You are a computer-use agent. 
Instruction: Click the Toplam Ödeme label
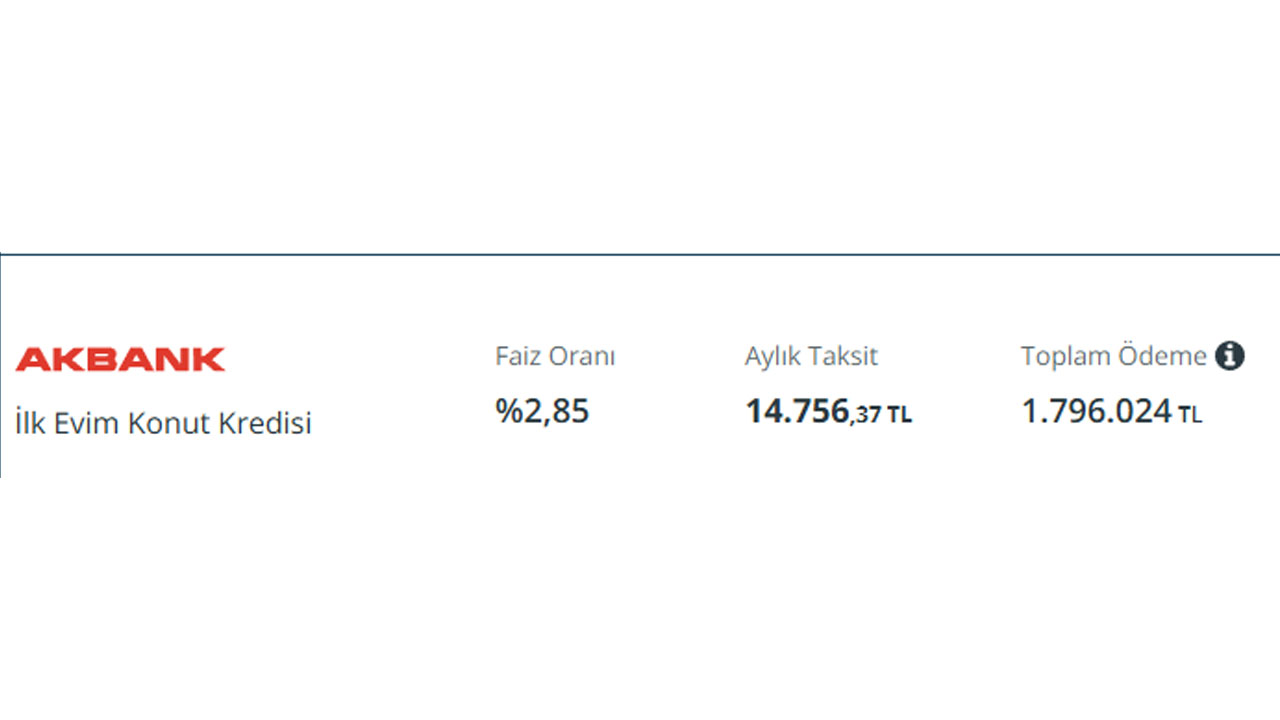1114,356
